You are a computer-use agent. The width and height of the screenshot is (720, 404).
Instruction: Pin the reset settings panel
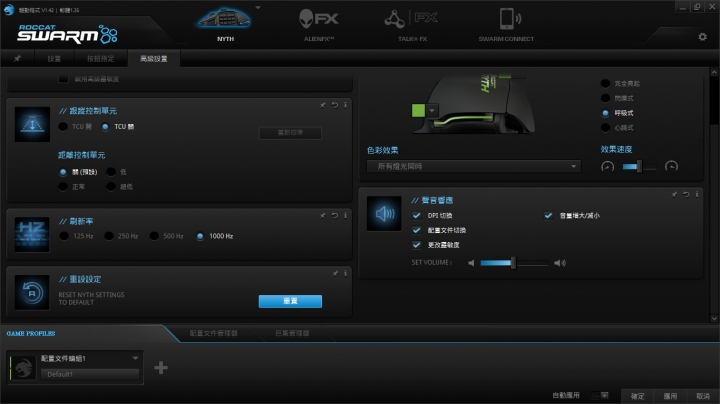coord(335,273)
